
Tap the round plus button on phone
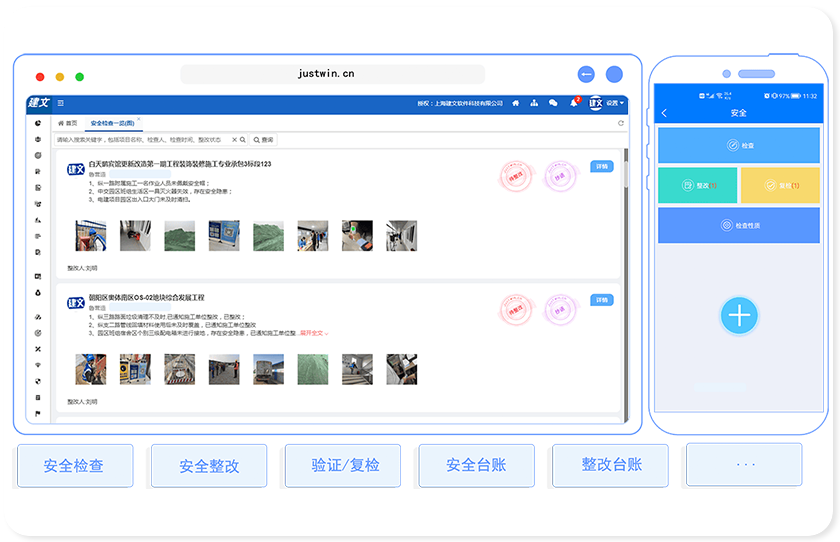click(x=739, y=316)
